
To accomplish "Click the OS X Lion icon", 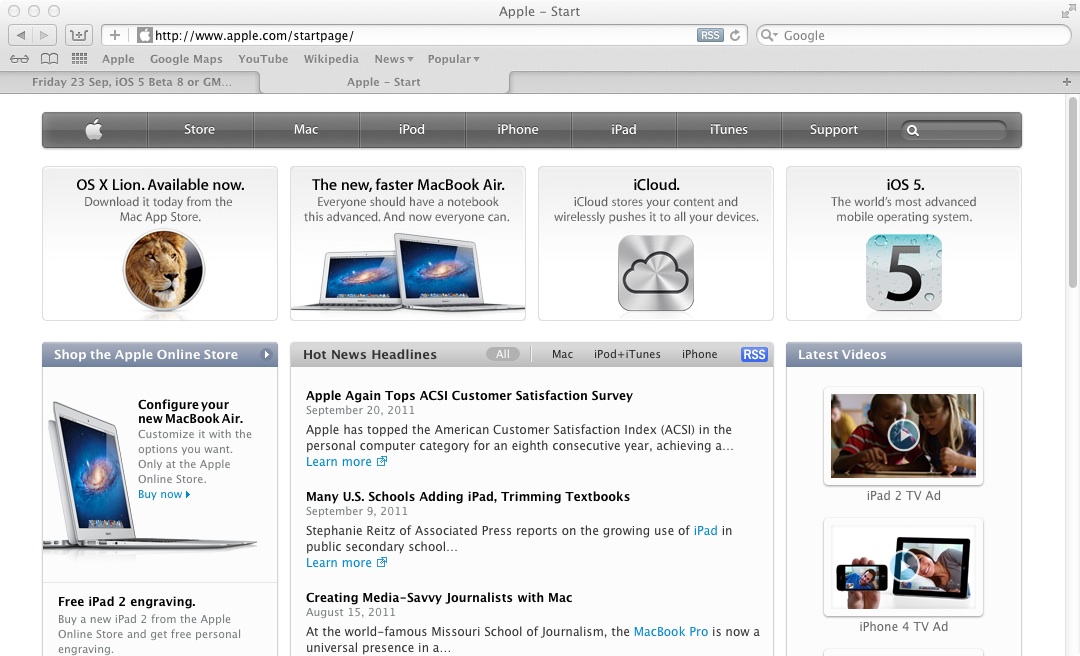I will click(163, 270).
